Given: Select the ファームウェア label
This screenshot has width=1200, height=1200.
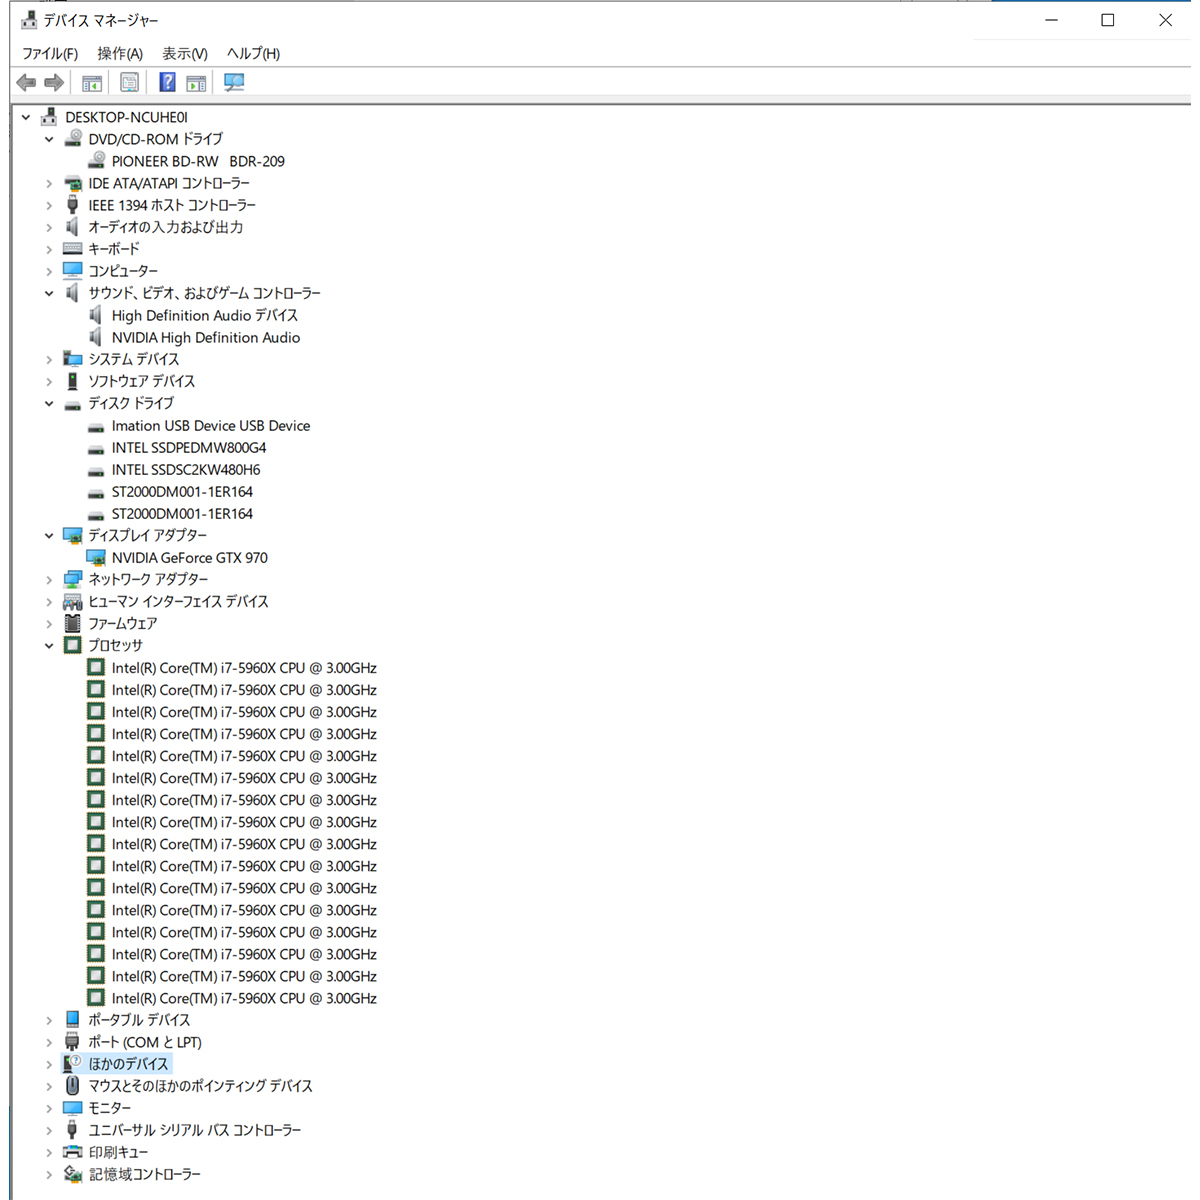Looking at the screenshot, I should (123, 623).
